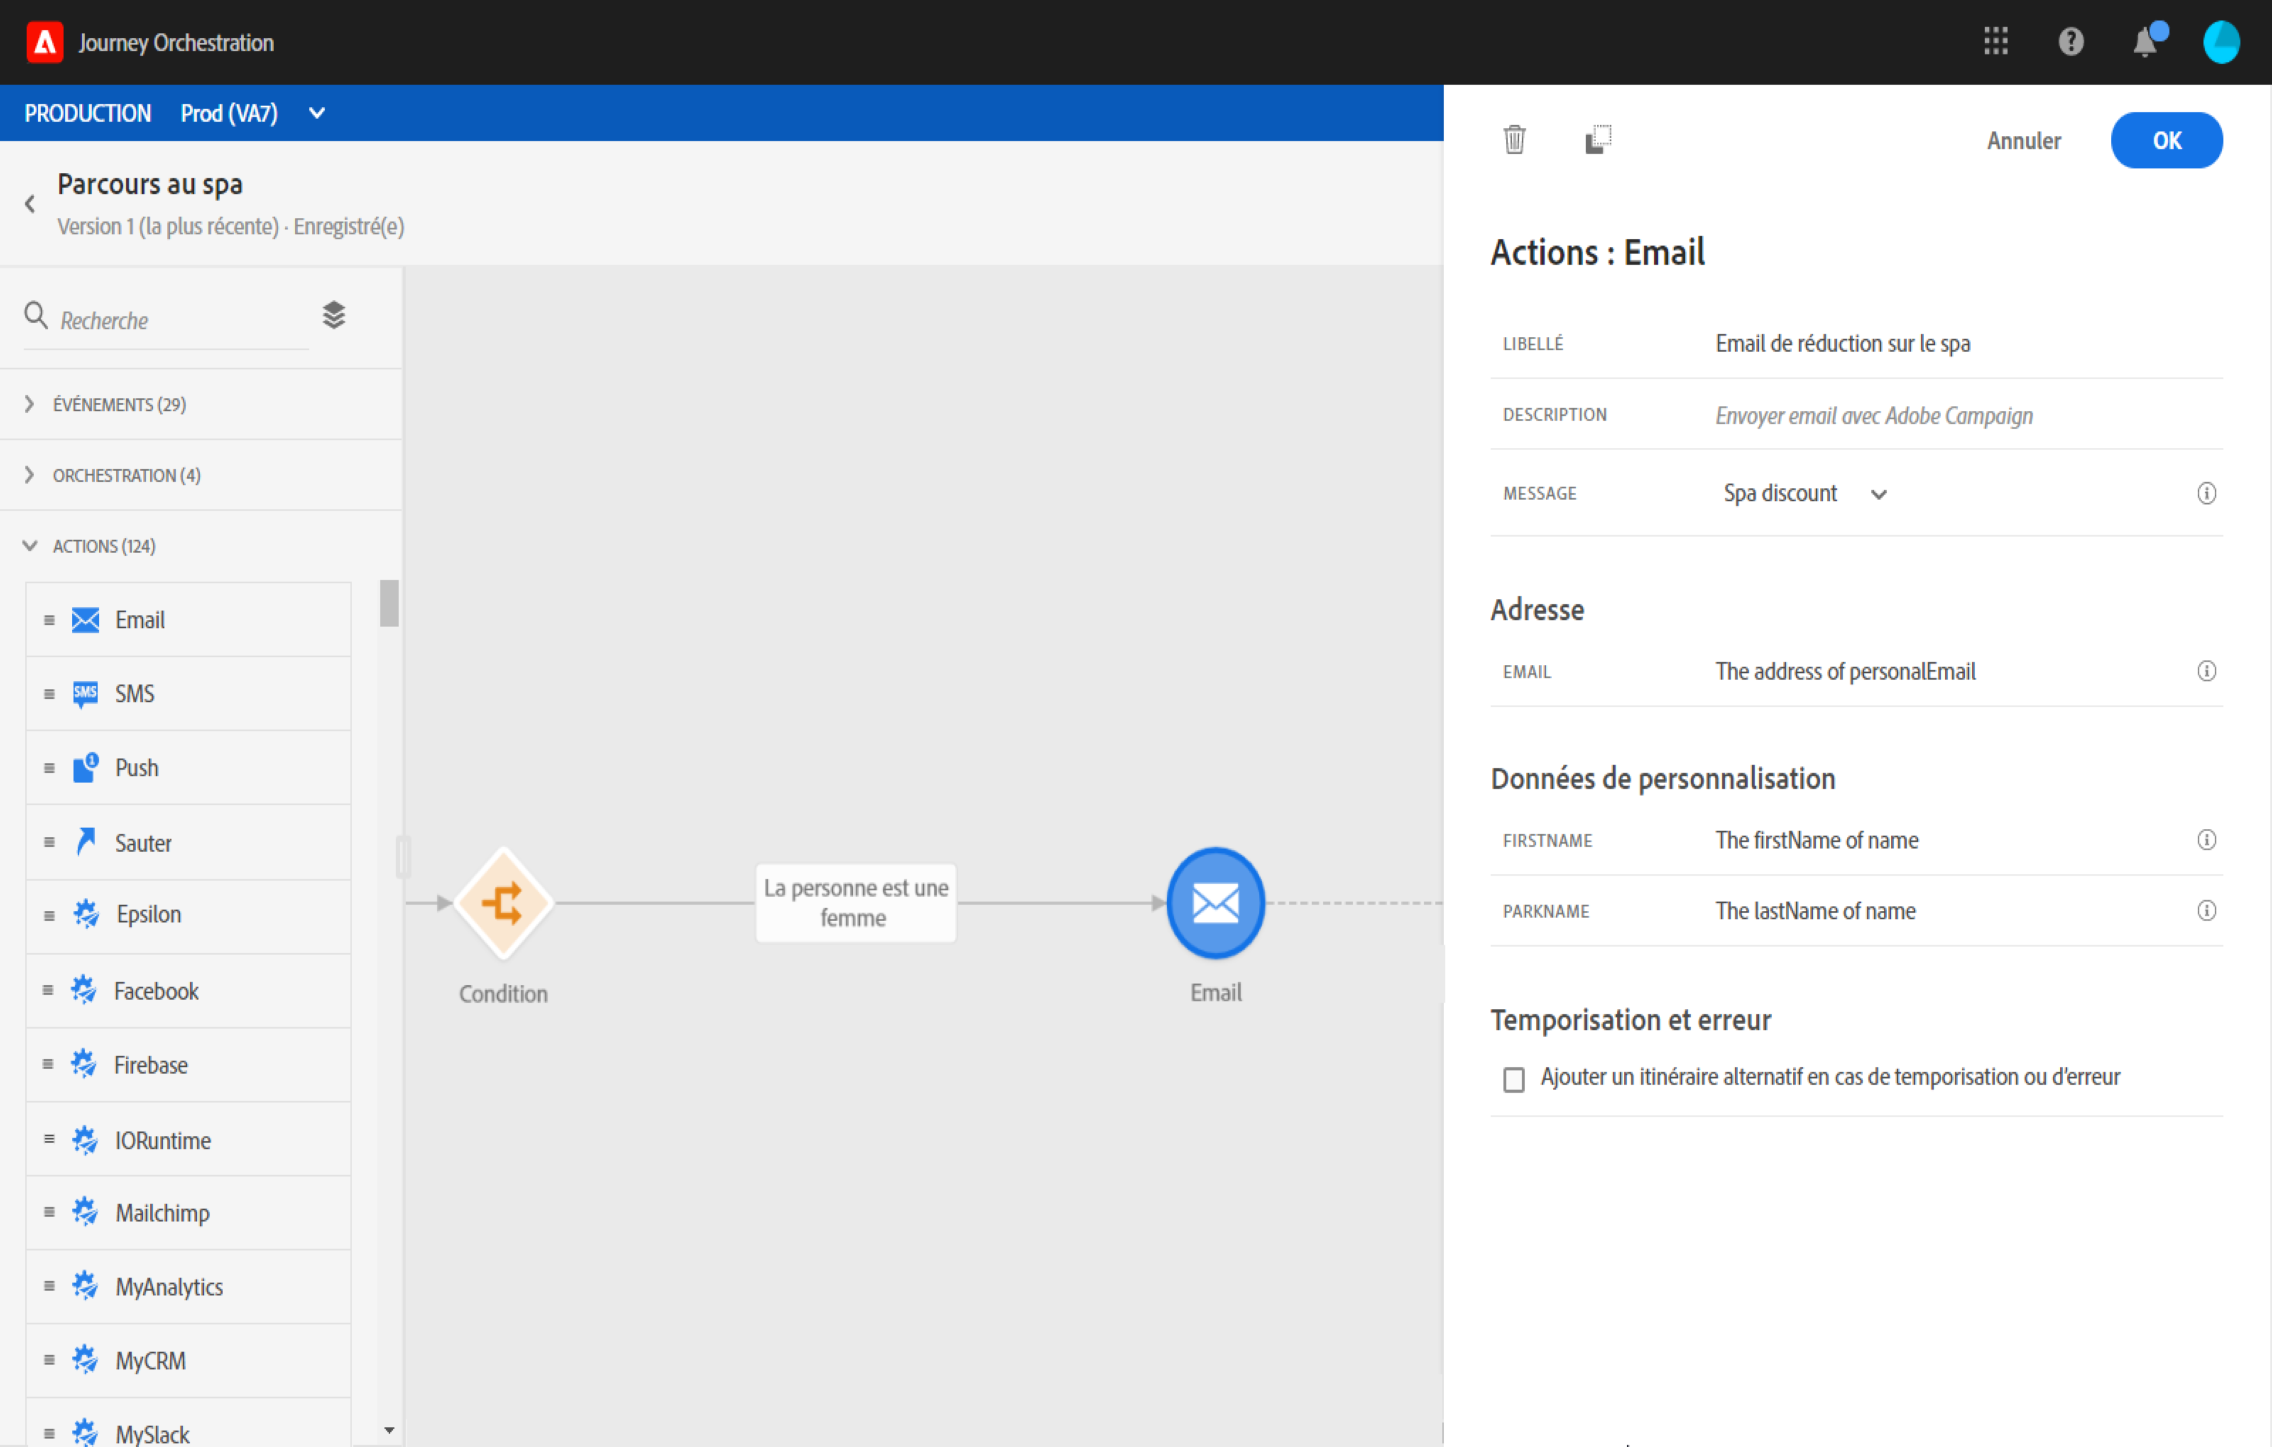Enable alternative path on timeout or error
The image size is (2272, 1447).
point(1514,1079)
